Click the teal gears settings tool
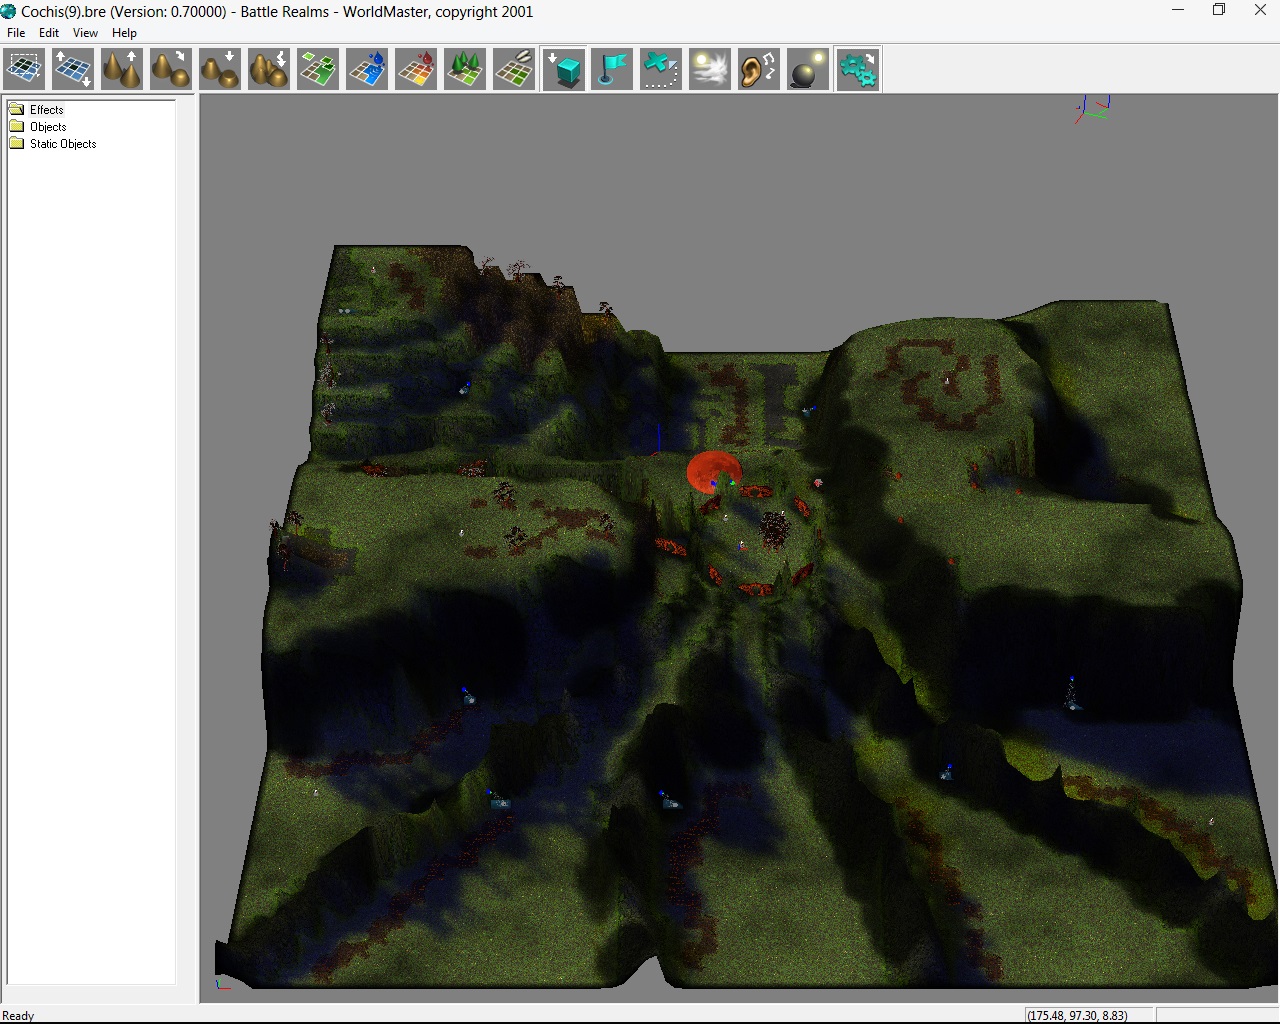The image size is (1280, 1024). 858,70
